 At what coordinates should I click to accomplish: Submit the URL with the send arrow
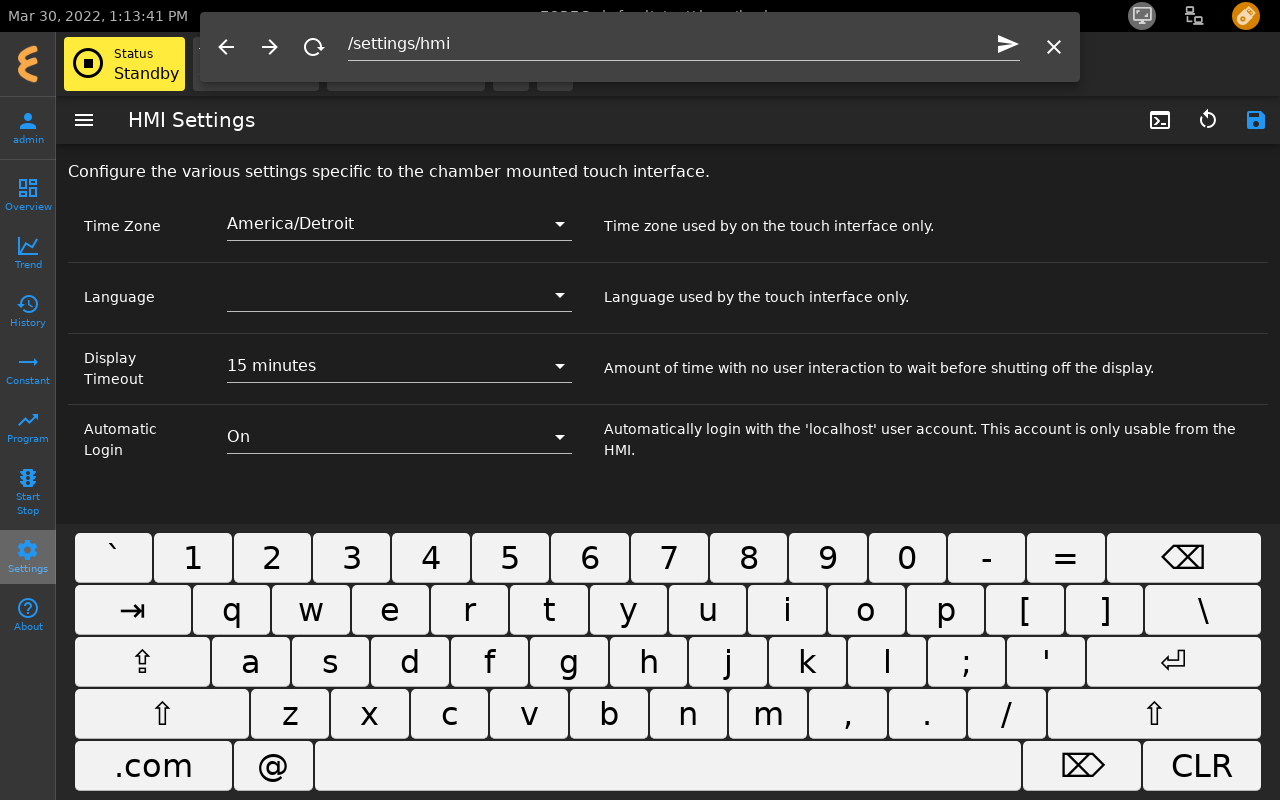point(1007,44)
